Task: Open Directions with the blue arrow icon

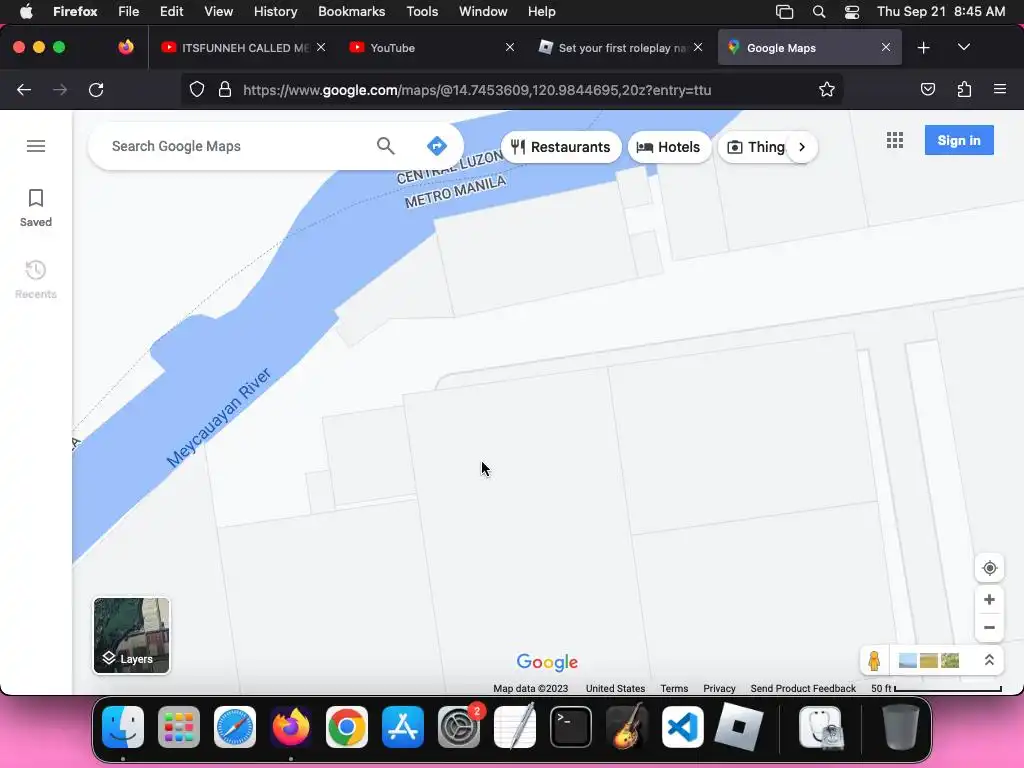Action: point(437,146)
